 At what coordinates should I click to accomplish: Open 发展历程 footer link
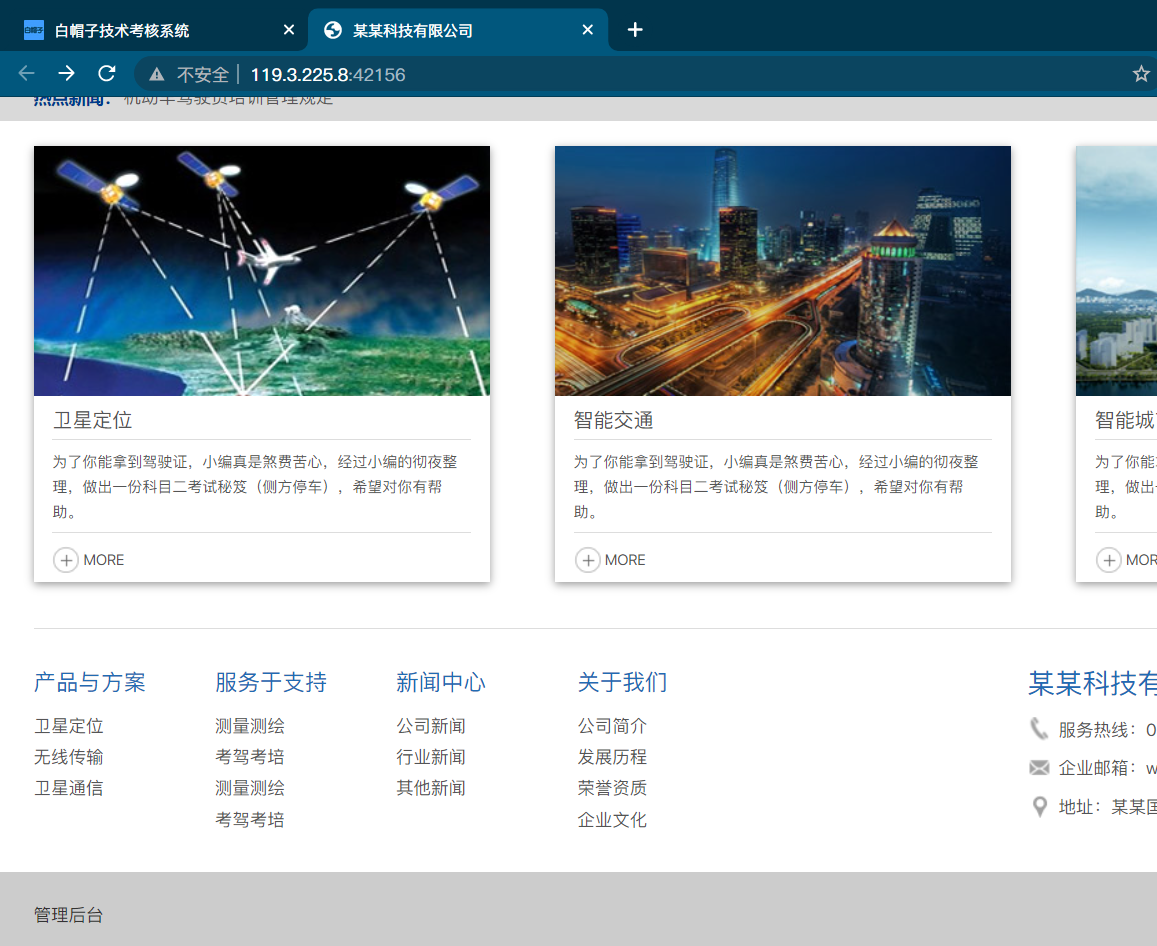point(612,757)
